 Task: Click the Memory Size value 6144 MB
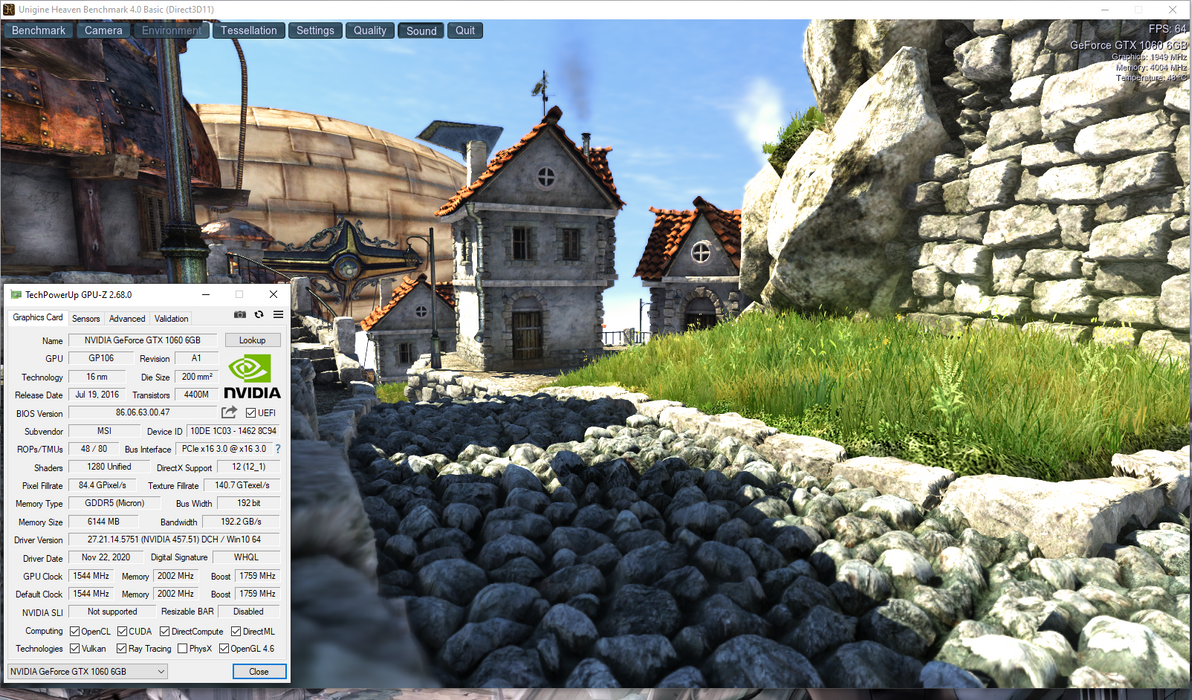(103, 521)
